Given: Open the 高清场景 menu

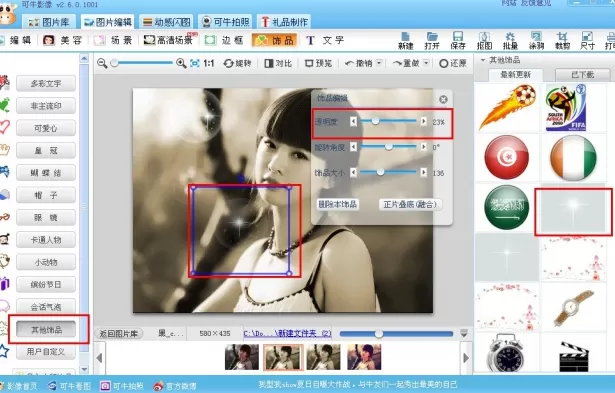Looking at the screenshot, I should coord(169,40).
